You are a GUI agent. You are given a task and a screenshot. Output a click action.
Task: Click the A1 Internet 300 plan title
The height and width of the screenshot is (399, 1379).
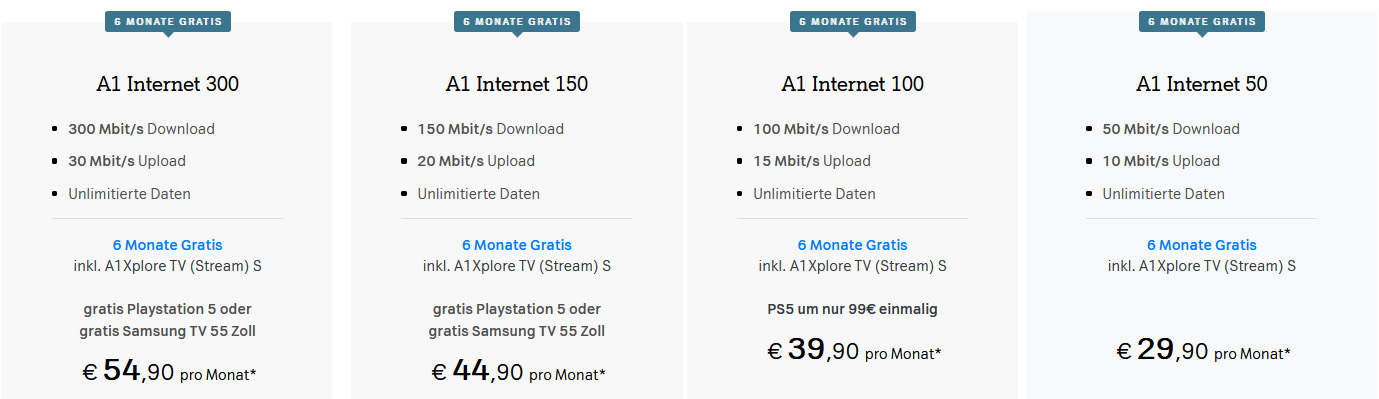coord(167,84)
